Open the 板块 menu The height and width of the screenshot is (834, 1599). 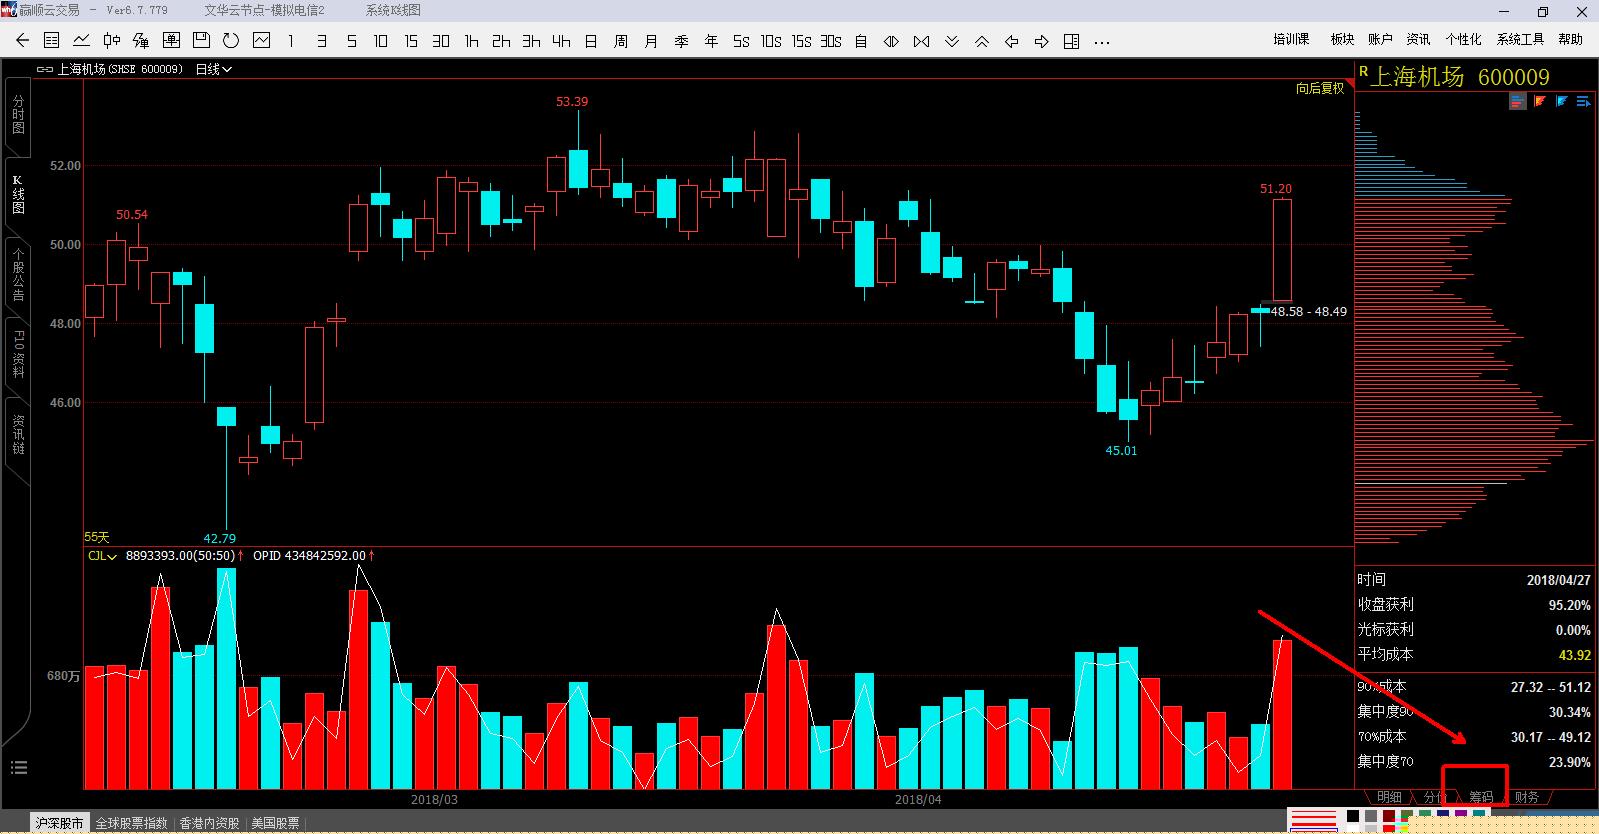tap(1342, 39)
